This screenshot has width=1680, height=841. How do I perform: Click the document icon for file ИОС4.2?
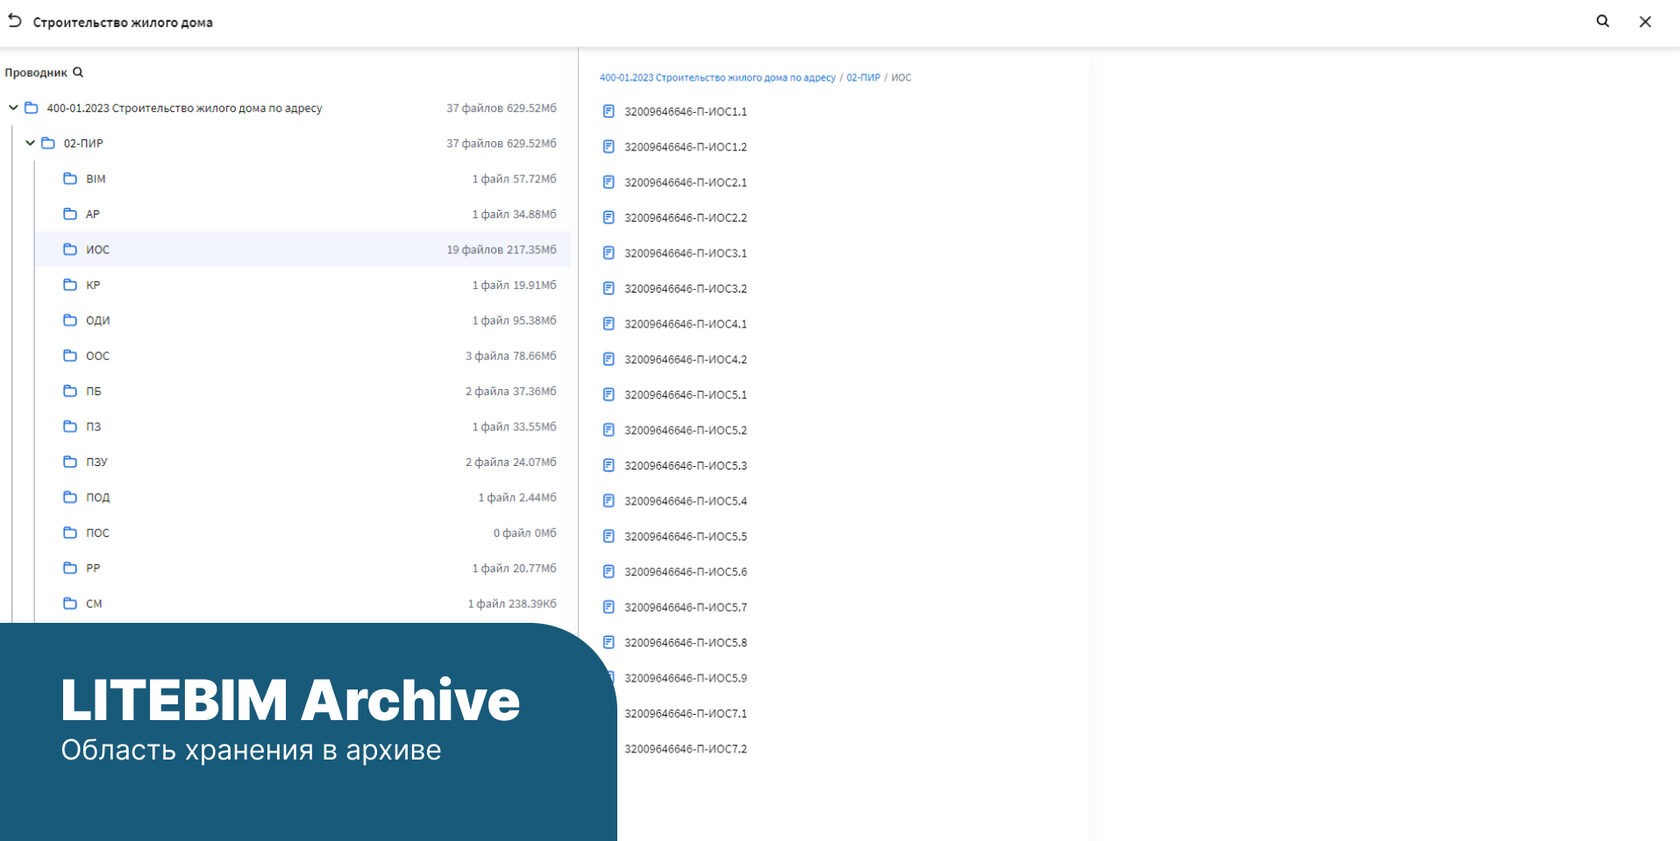click(x=608, y=359)
